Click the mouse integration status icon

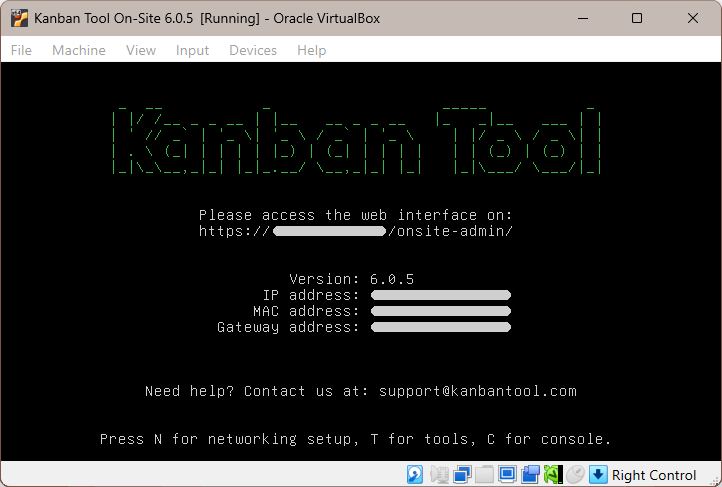pos(575,475)
